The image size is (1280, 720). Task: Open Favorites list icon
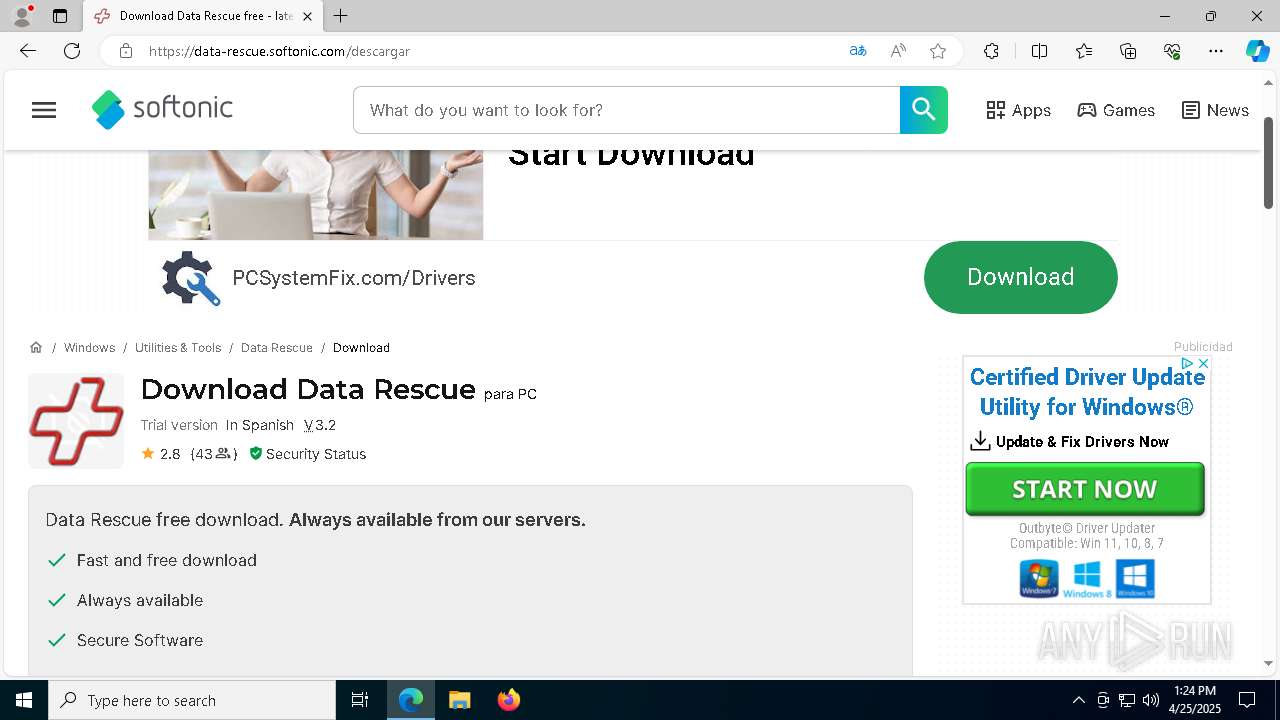[1084, 51]
